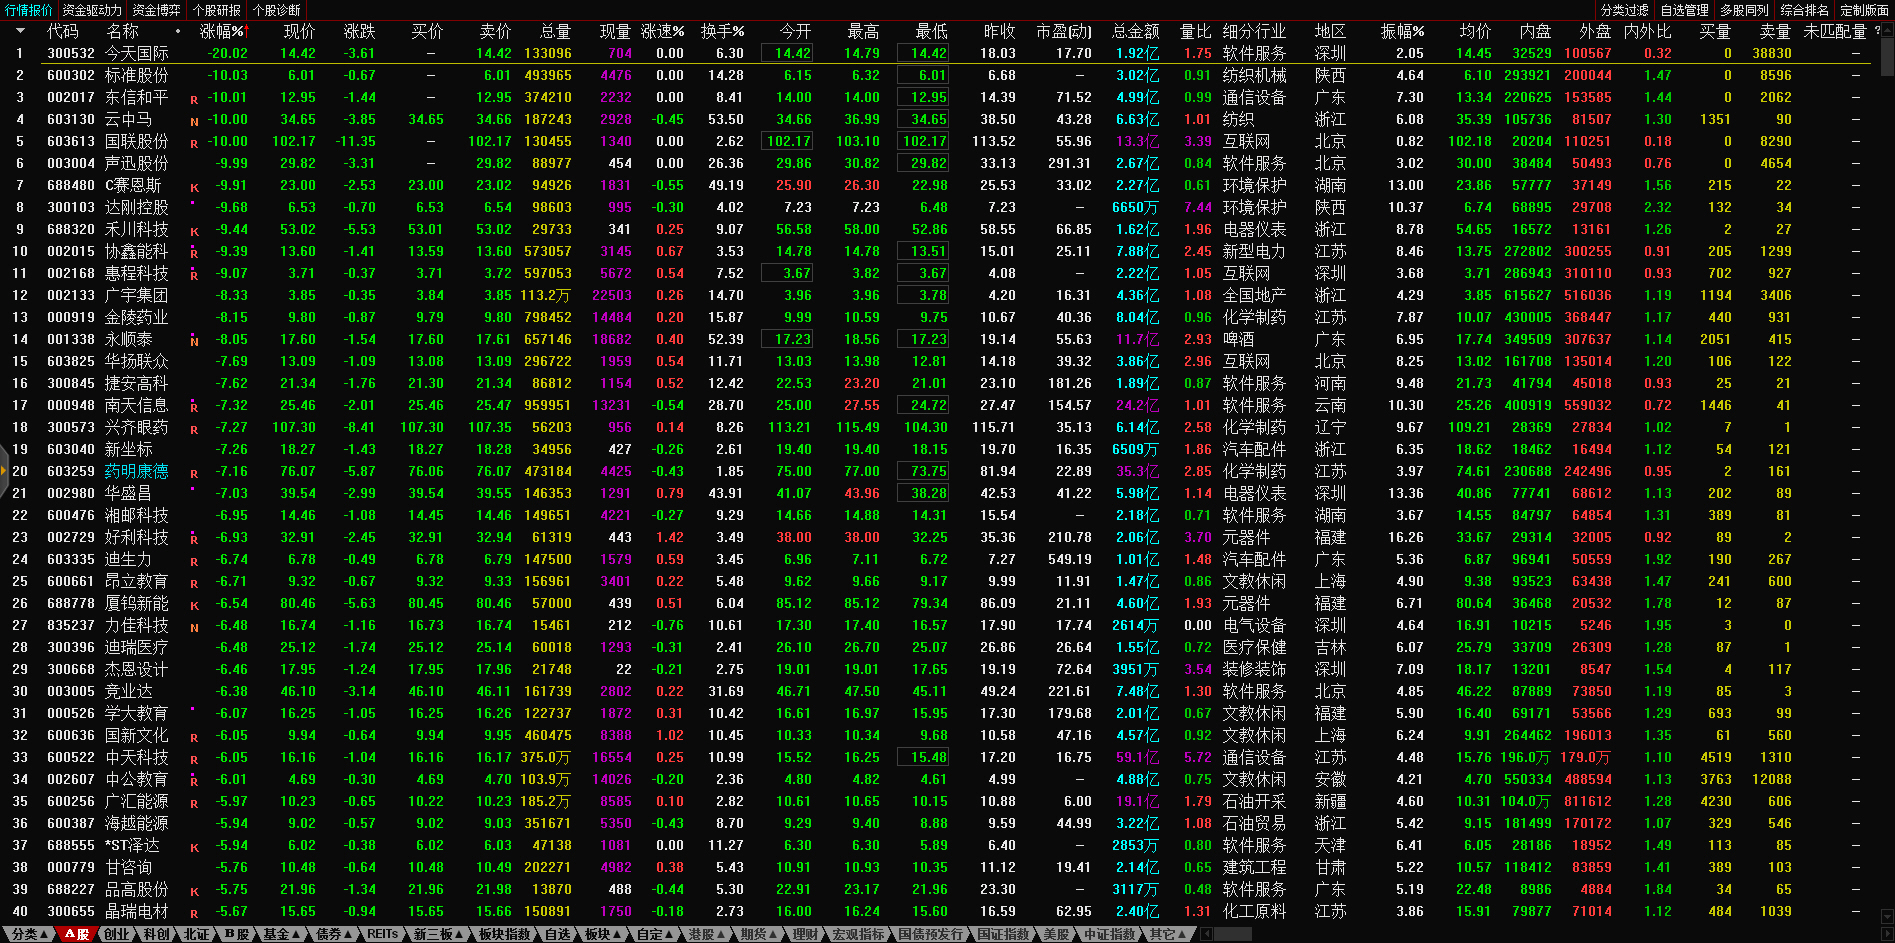Image resolution: width=1895 pixels, height=943 pixels.
Task: Click the R marker beside 东信和平
Action: click(x=194, y=99)
